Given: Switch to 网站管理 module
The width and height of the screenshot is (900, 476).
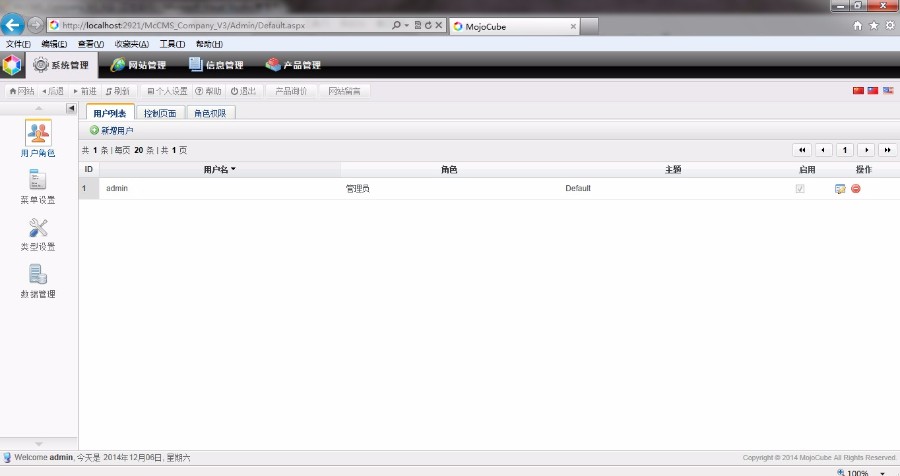Looking at the screenshot, I should pyautogui.click(x=138, y=65).
